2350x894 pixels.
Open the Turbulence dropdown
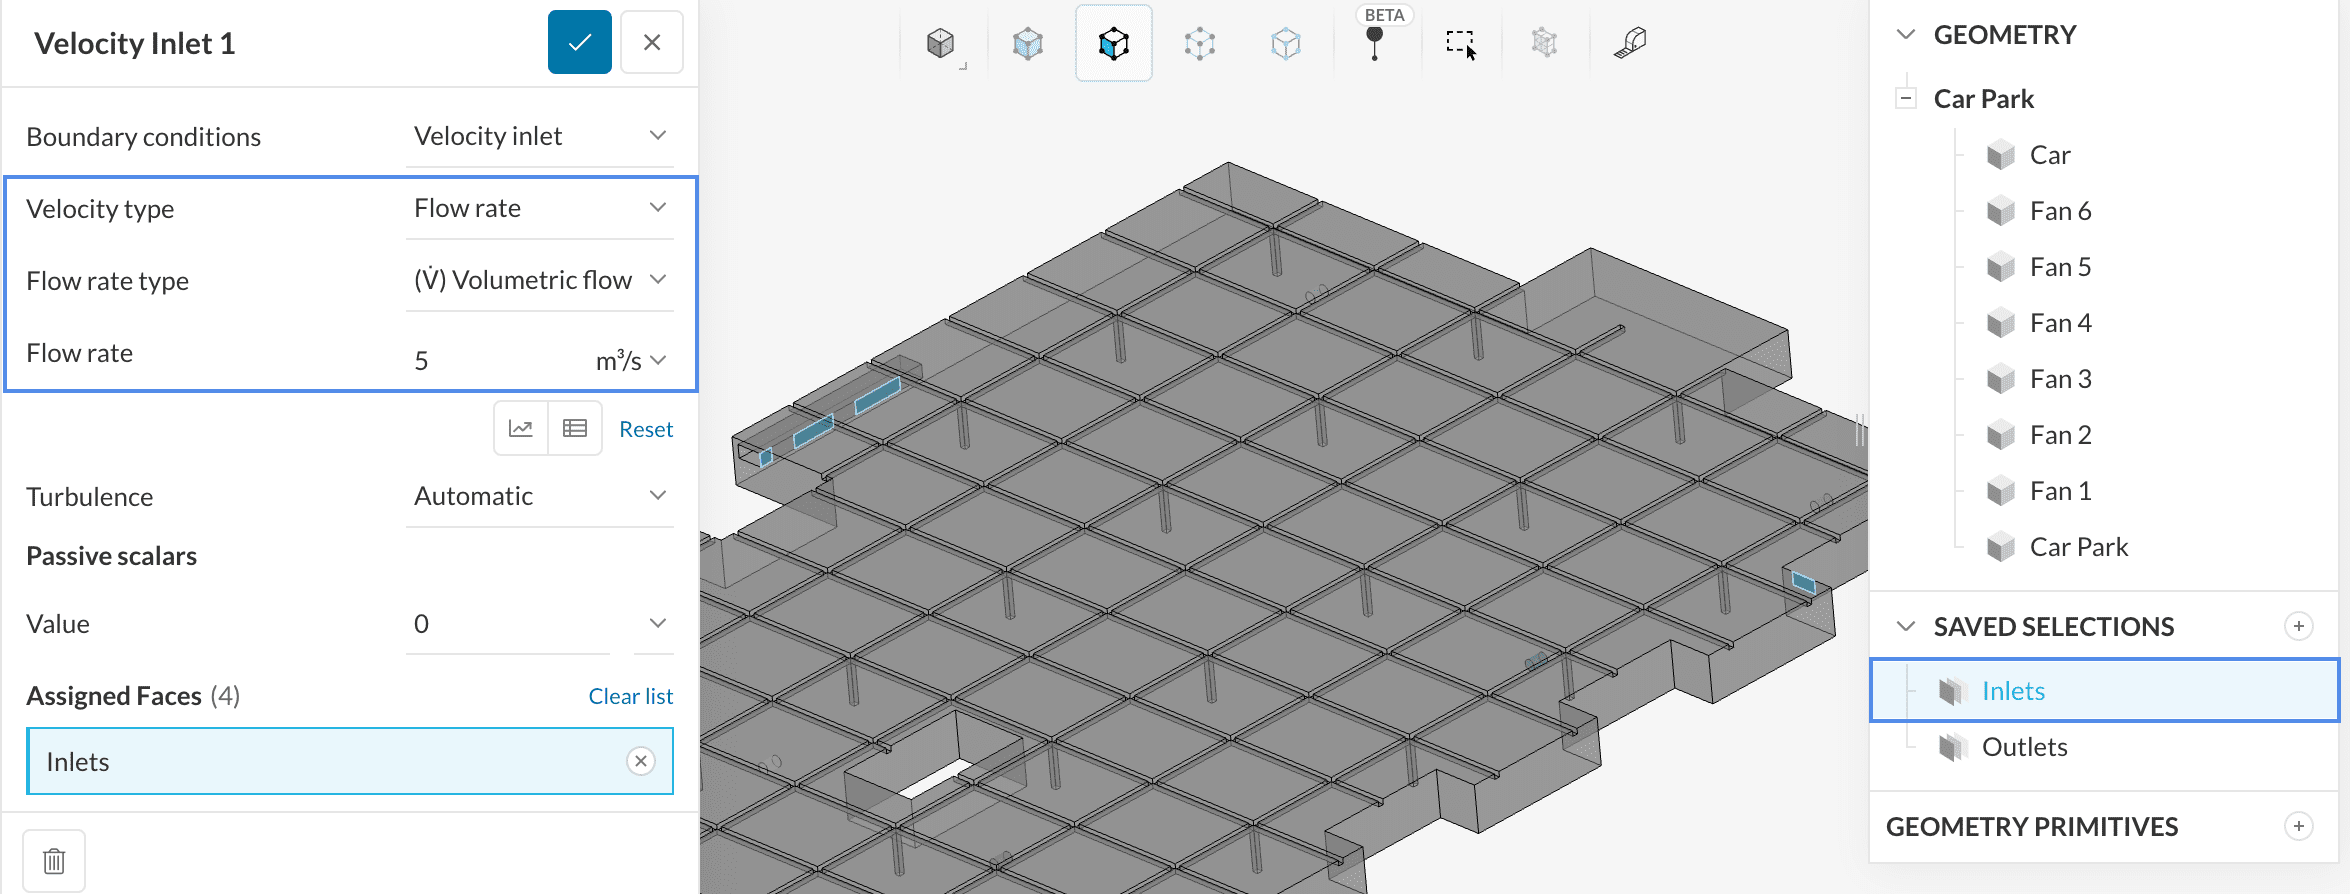(x=539, y=496)
